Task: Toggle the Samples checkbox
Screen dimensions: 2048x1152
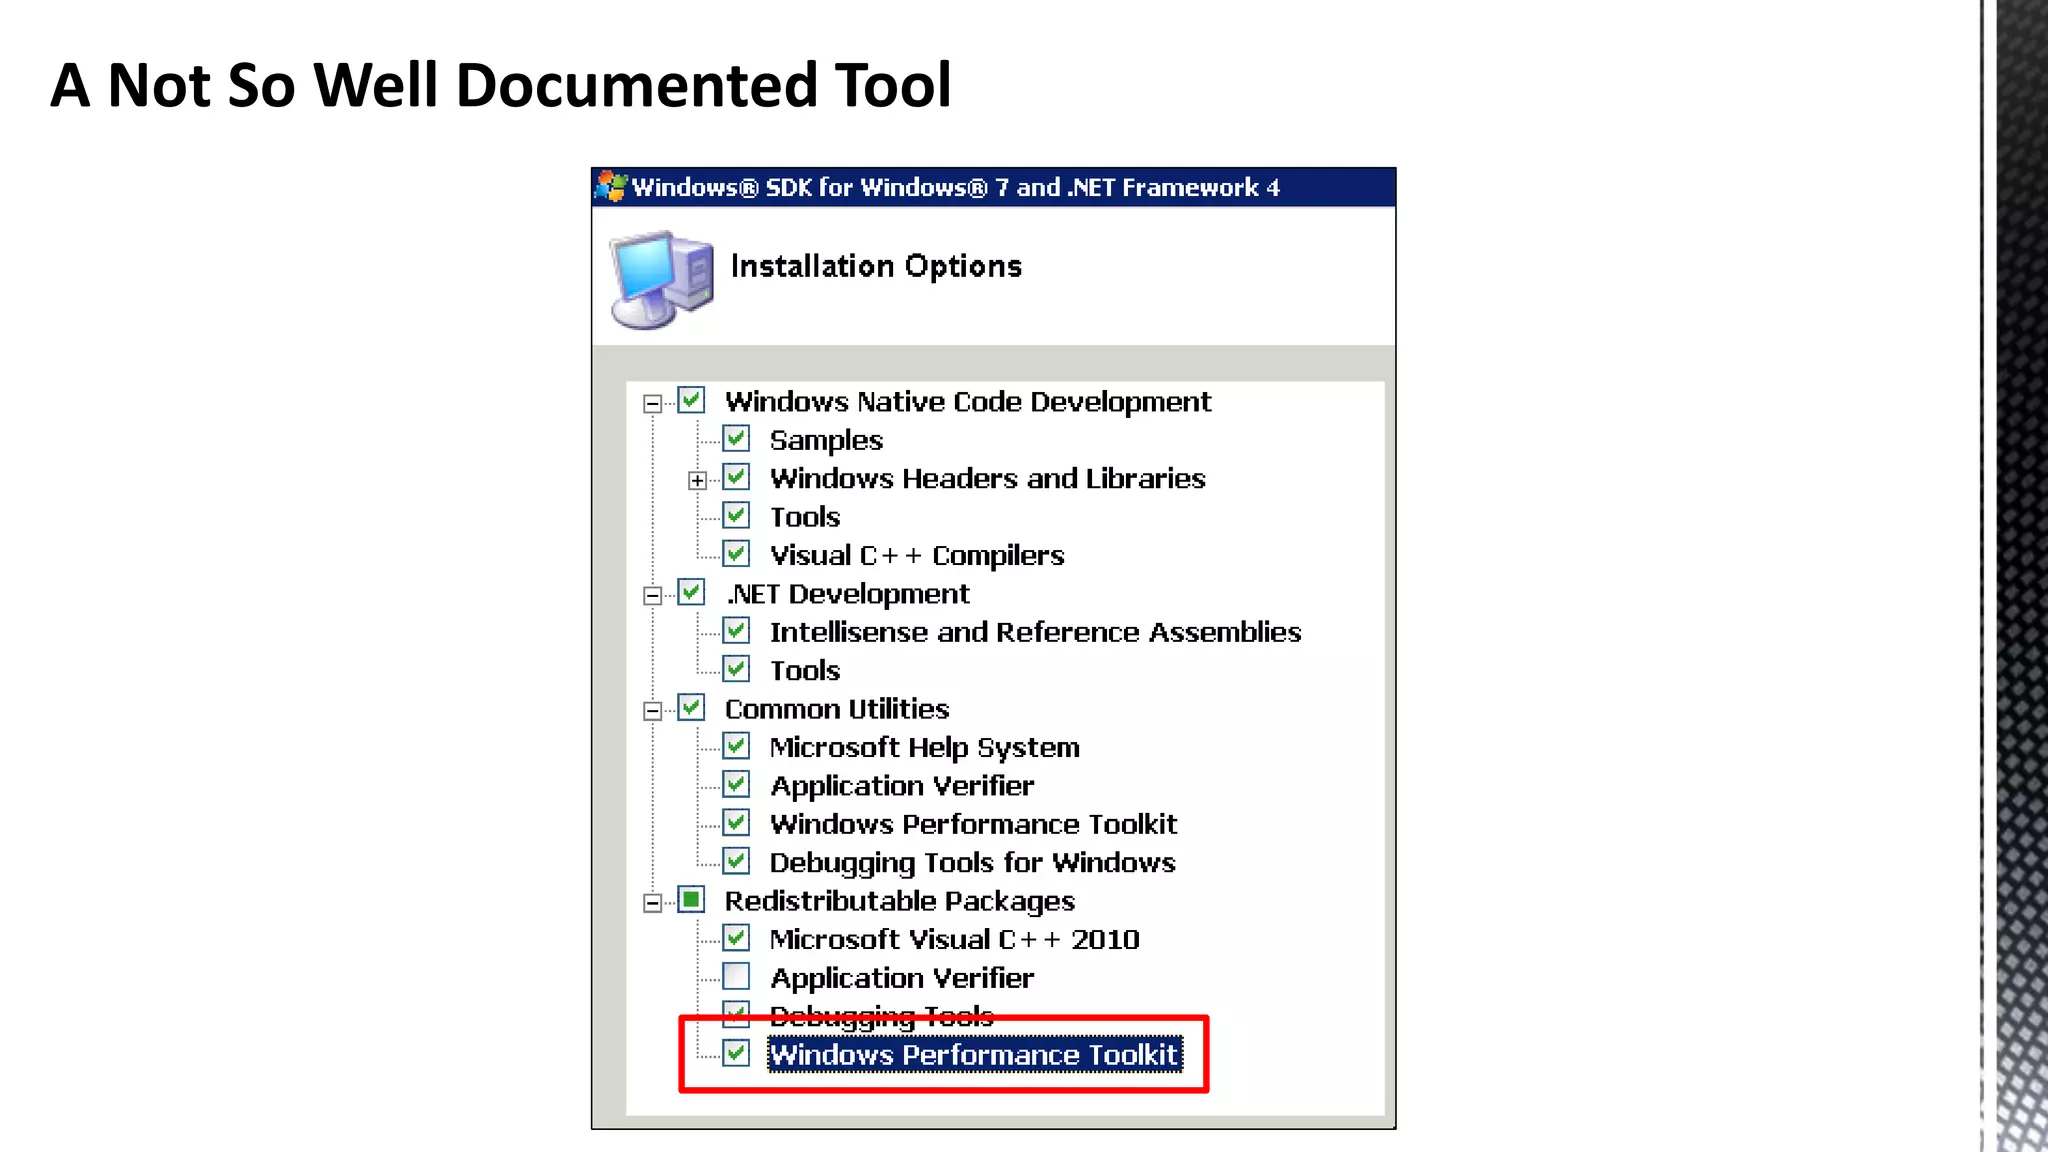Action: [736, 439]
